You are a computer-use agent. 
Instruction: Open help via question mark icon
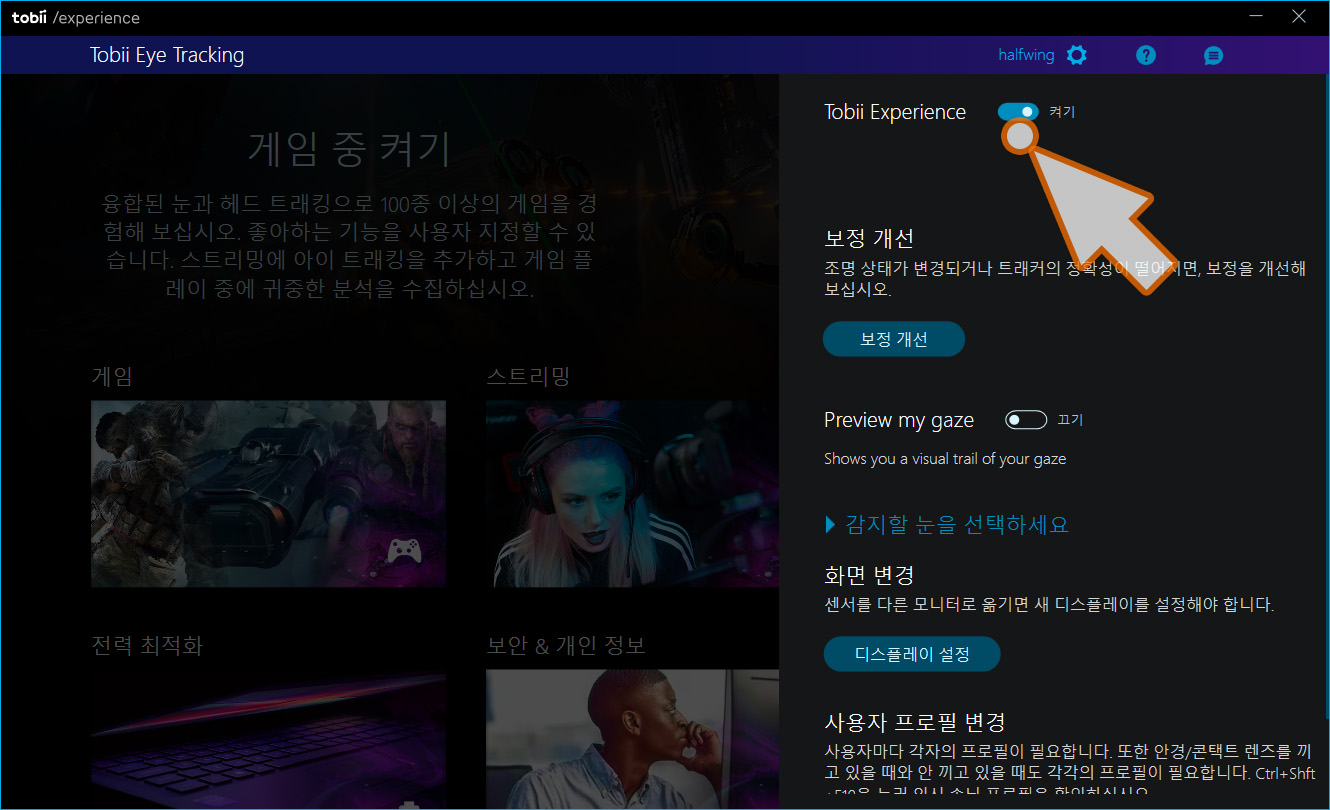click(1146, 55)
